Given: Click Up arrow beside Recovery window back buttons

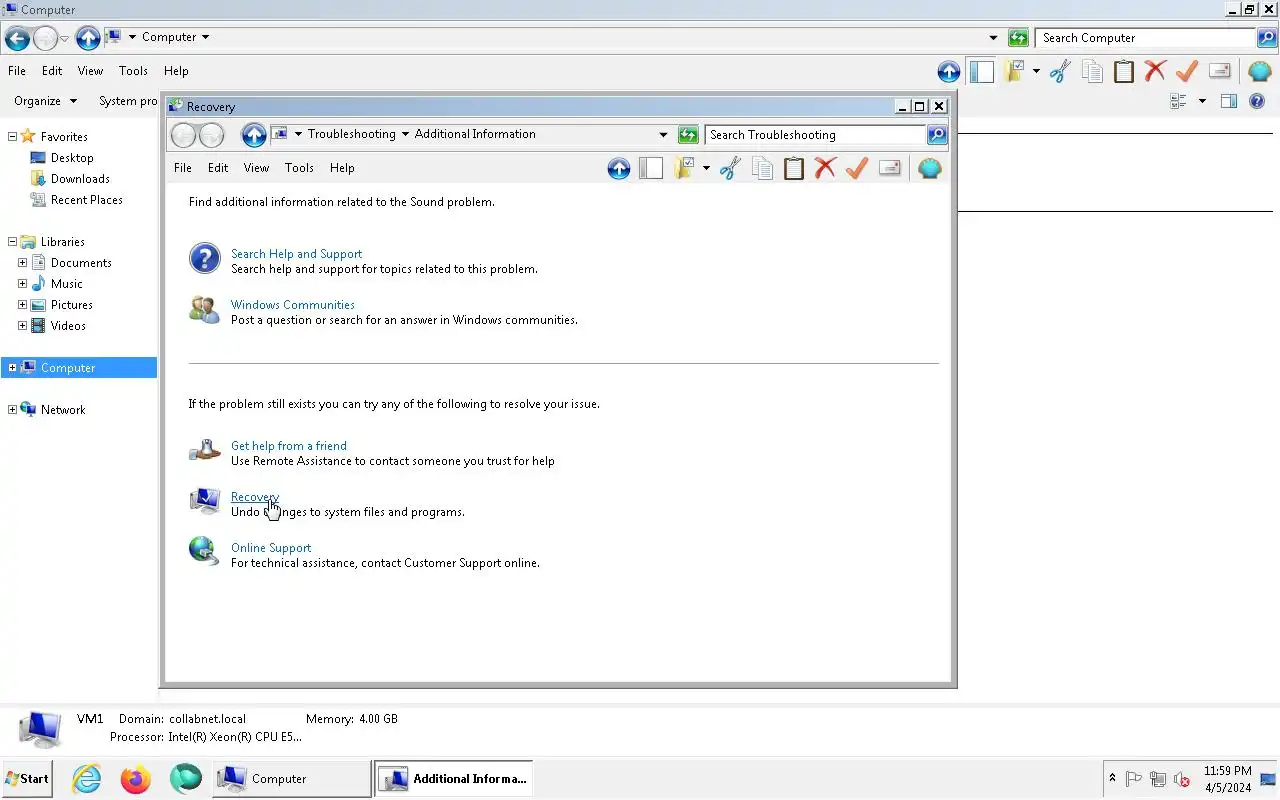Looking at the screenshot, I should pyautogui.click(x=254, y=134).
